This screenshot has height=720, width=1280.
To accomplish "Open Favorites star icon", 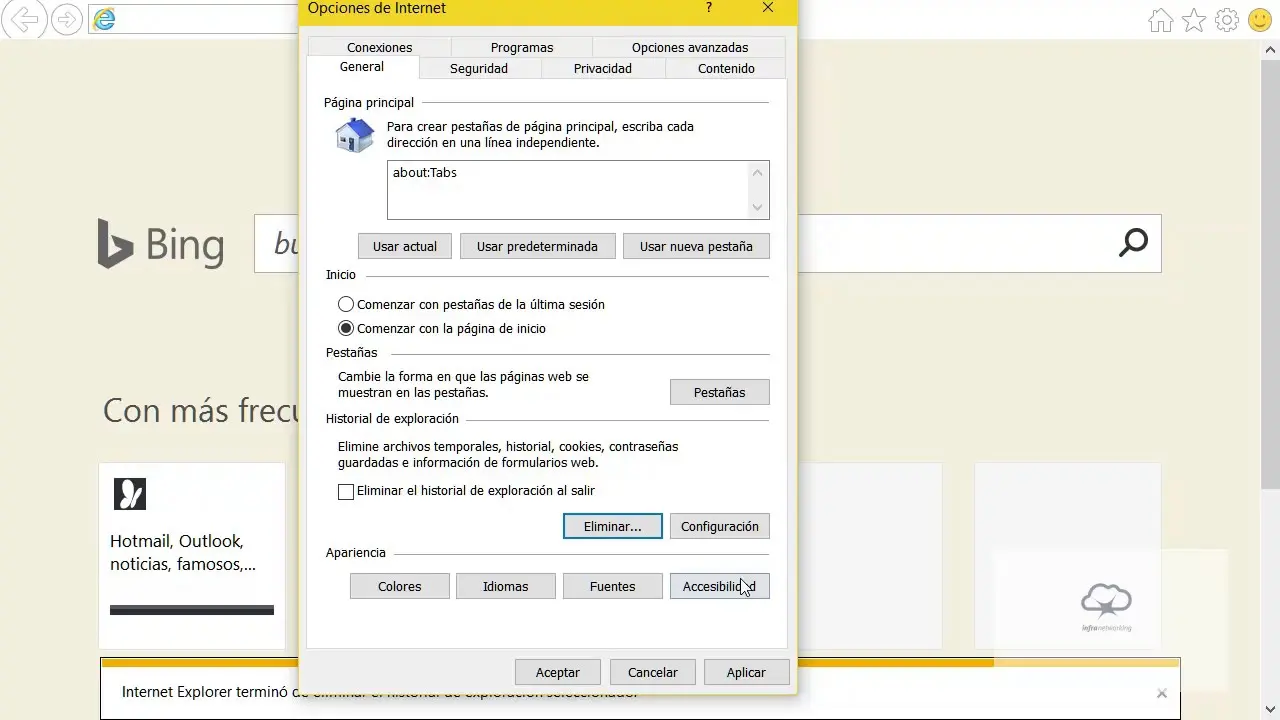I will 1194,20.
